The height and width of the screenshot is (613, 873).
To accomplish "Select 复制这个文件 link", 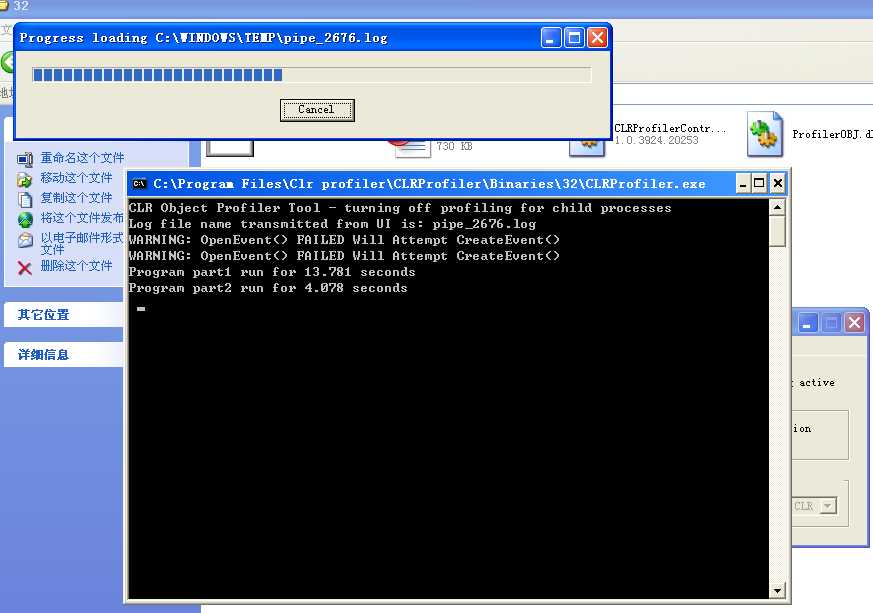I will click(76, 198).
